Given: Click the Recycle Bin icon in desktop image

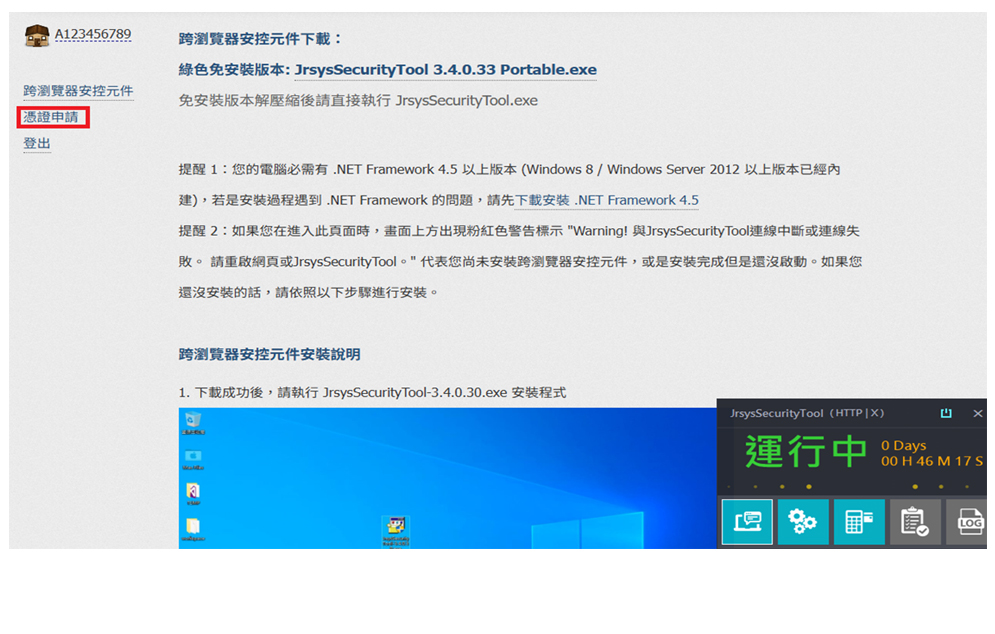Looking at the screenshot, I should tap(194, 422).
